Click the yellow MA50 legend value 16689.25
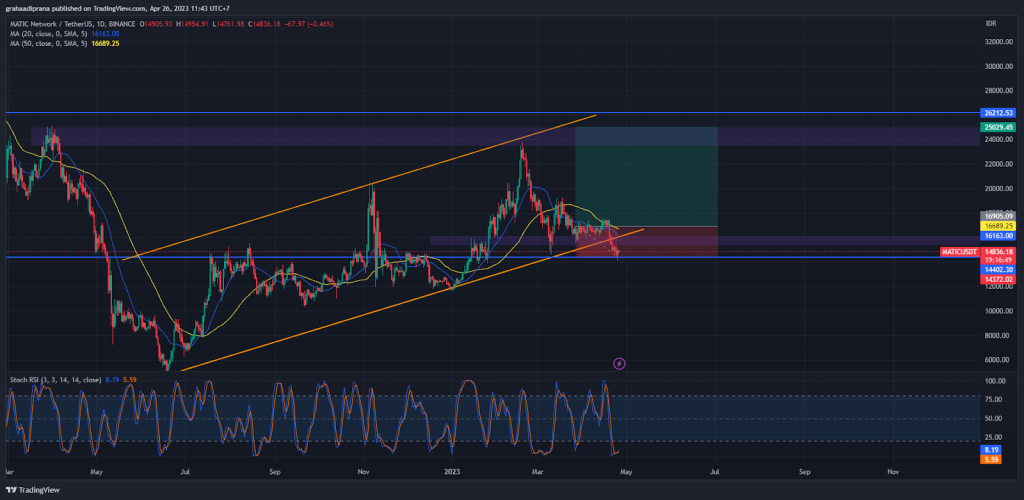The image size is (1024, 500). [x=106, y=43]
